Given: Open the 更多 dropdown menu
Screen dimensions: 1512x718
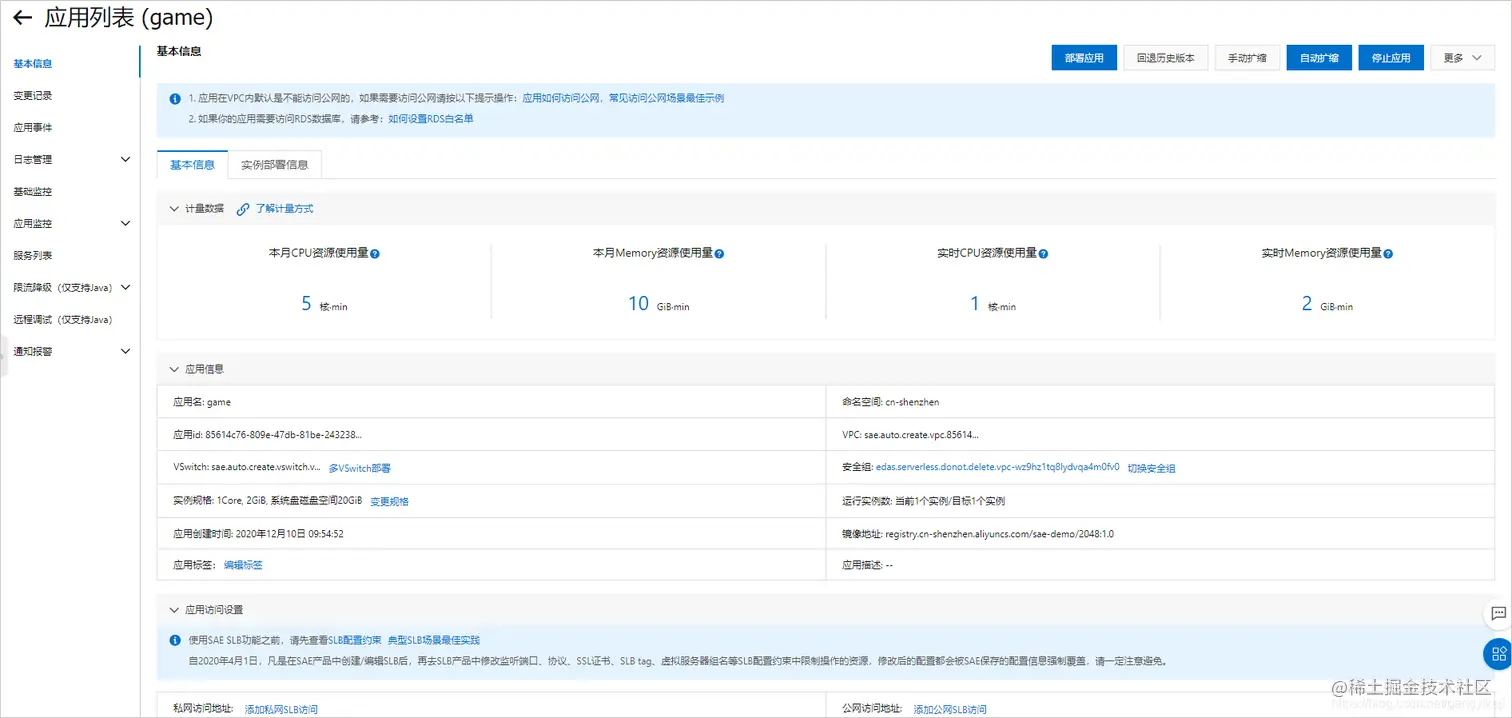Looking at the screenshot, I should (x=1462, y=57).
